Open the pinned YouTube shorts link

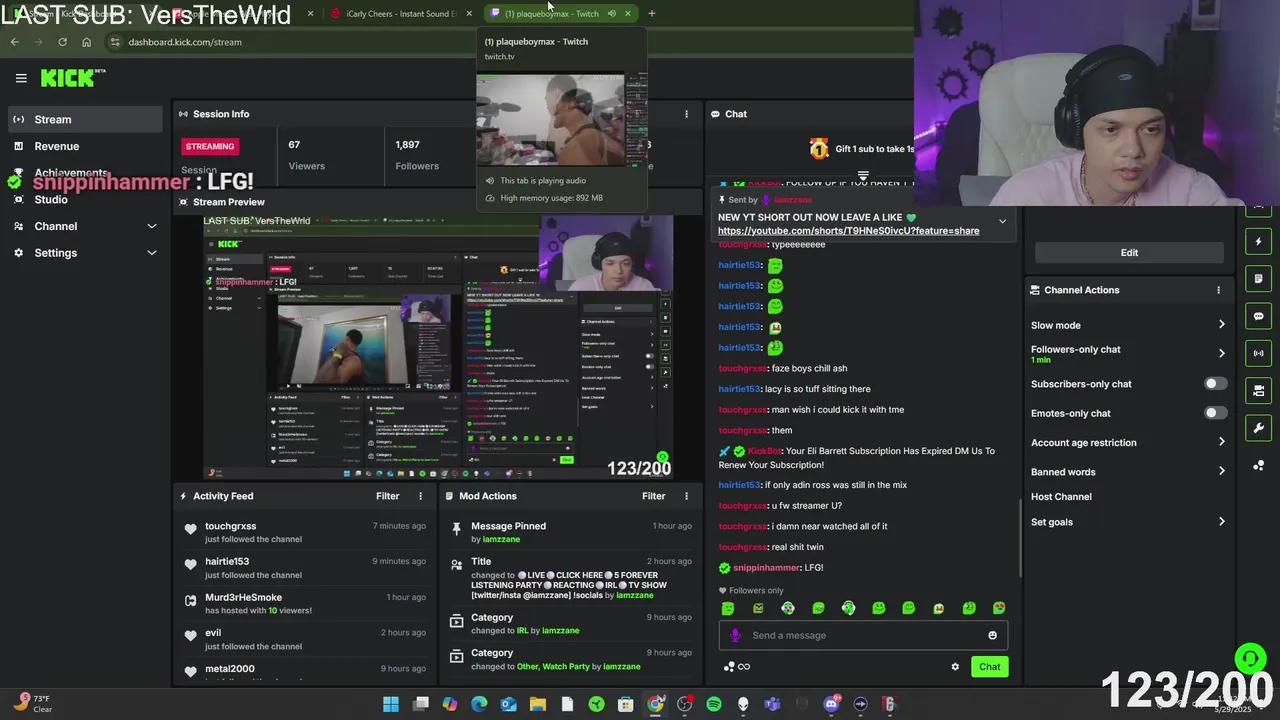click(848, 231)
